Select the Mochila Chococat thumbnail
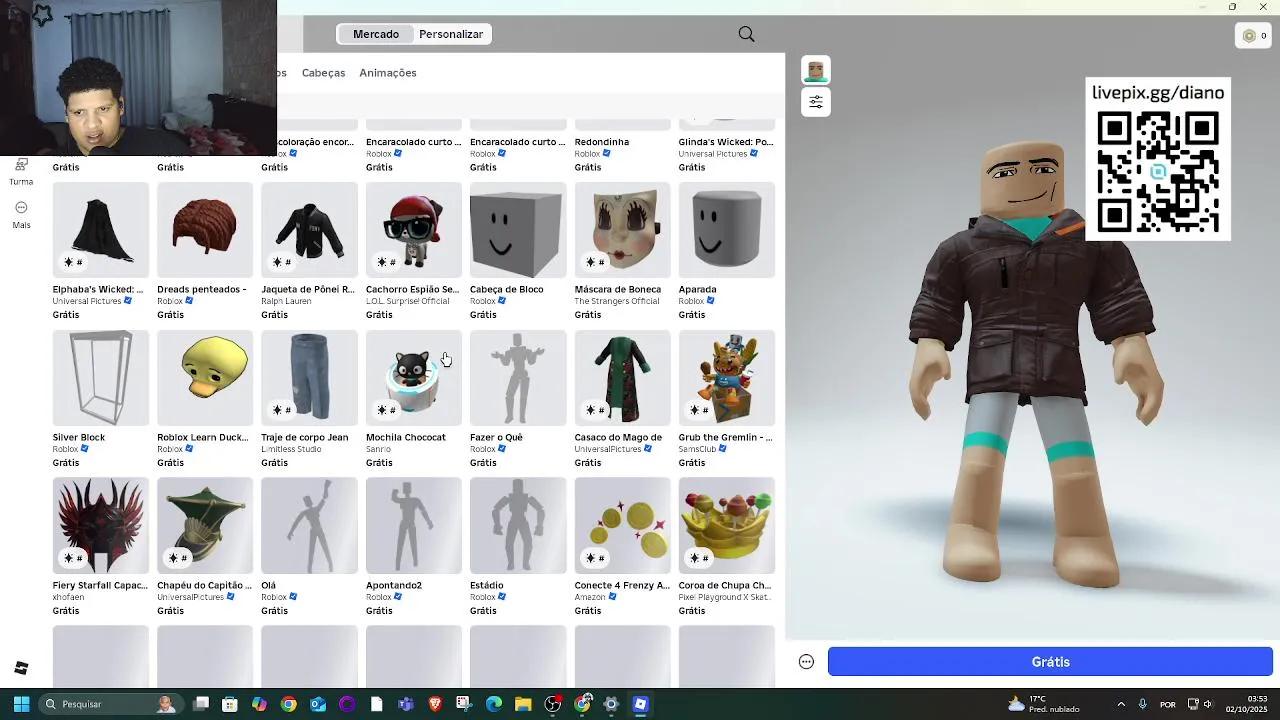Viewport: 1280px width, 720px height. (414, 378)
